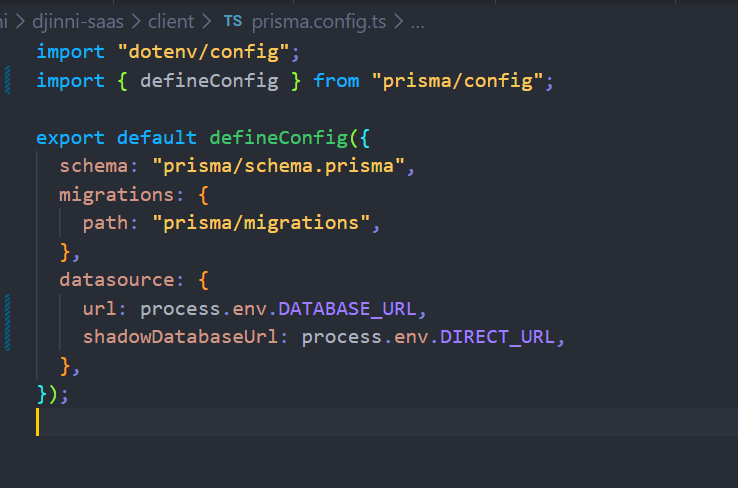This screenshot has height=488, width=738.
Task: Click the "prisma/migrations" path string
Action: (261, 222)
